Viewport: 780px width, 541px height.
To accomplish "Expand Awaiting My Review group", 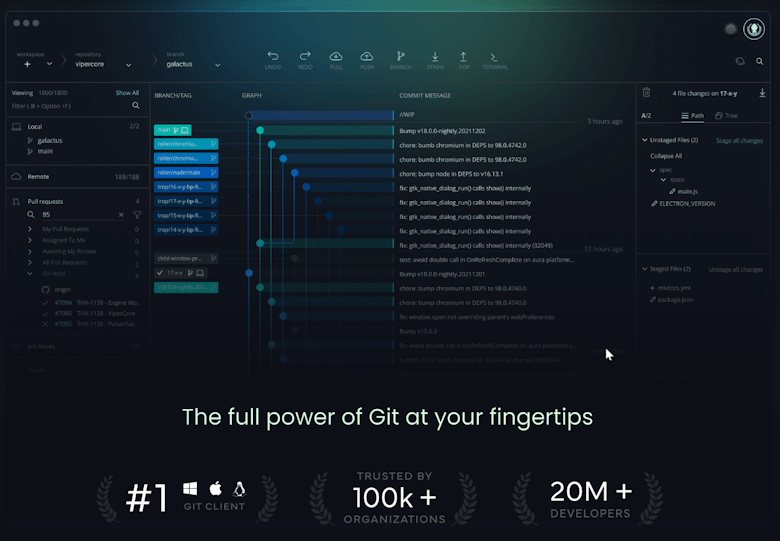I will point(30,252).
